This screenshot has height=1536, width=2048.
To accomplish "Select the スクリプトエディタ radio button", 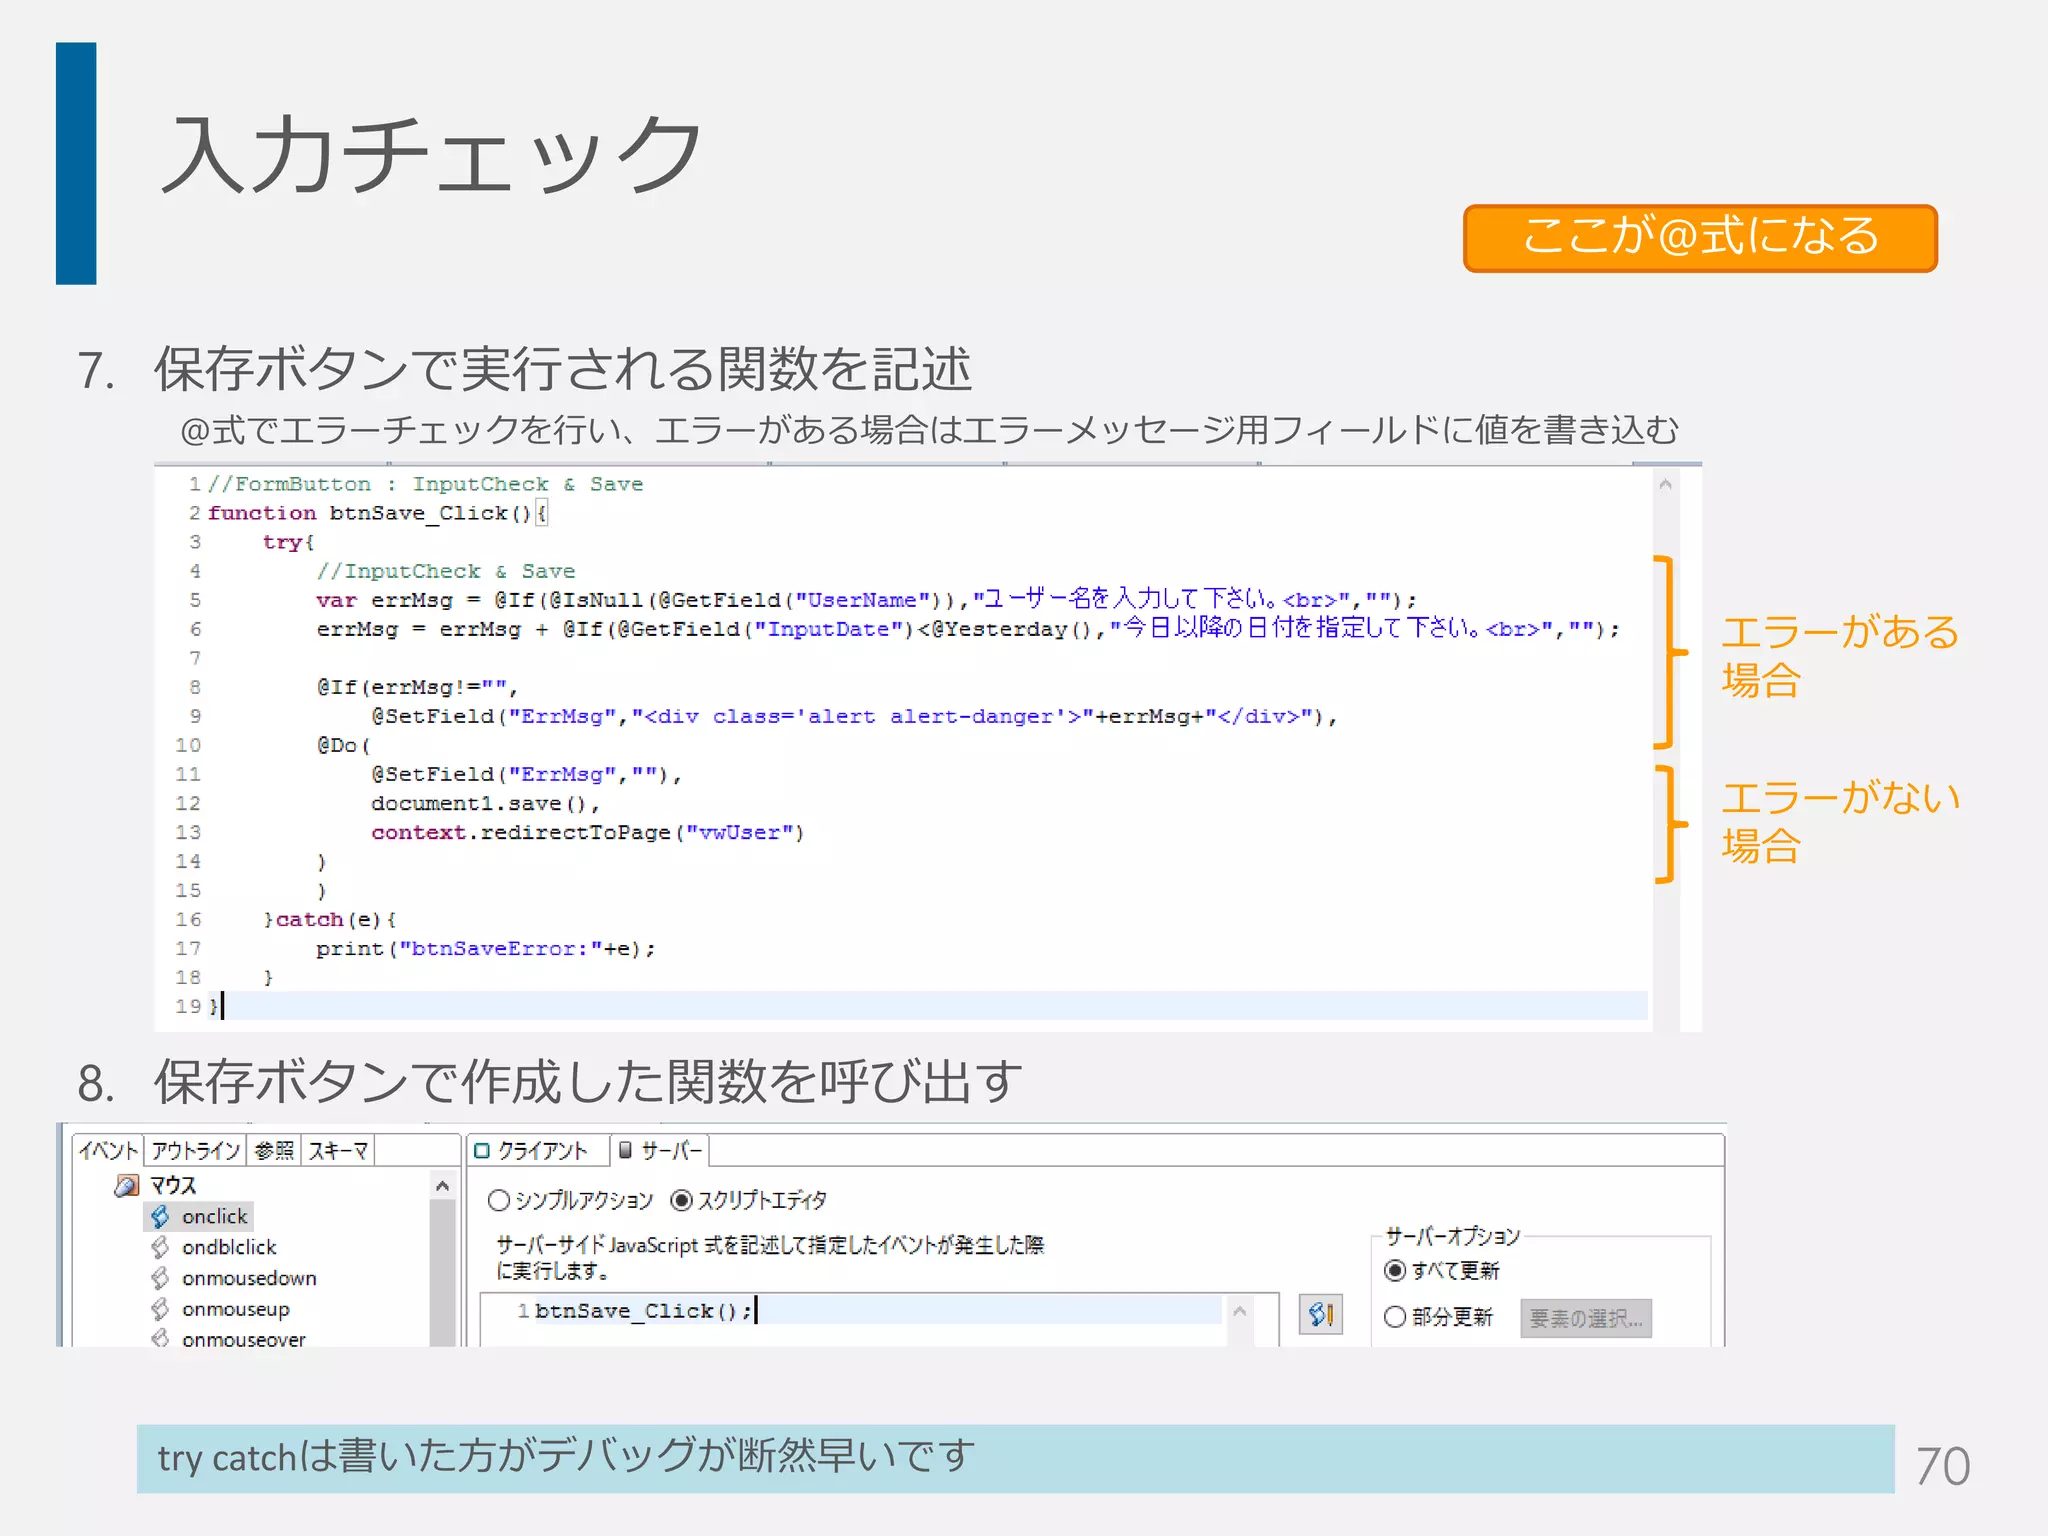I will [682, 1200].
